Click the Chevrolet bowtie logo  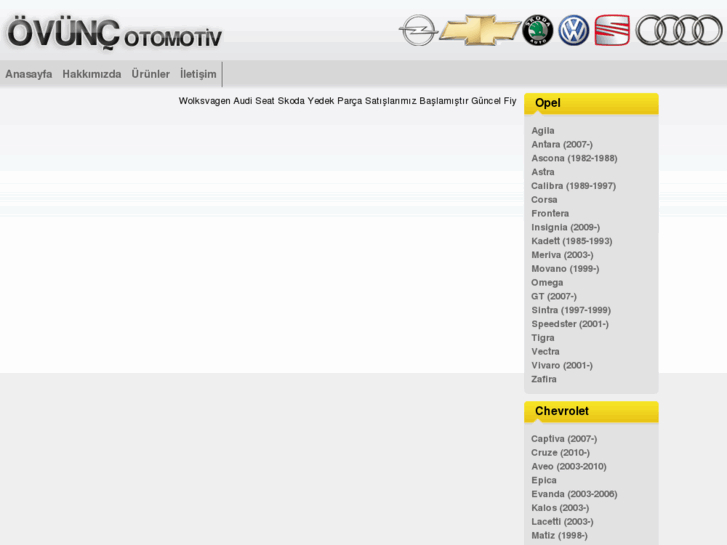(x=480, y=31)
